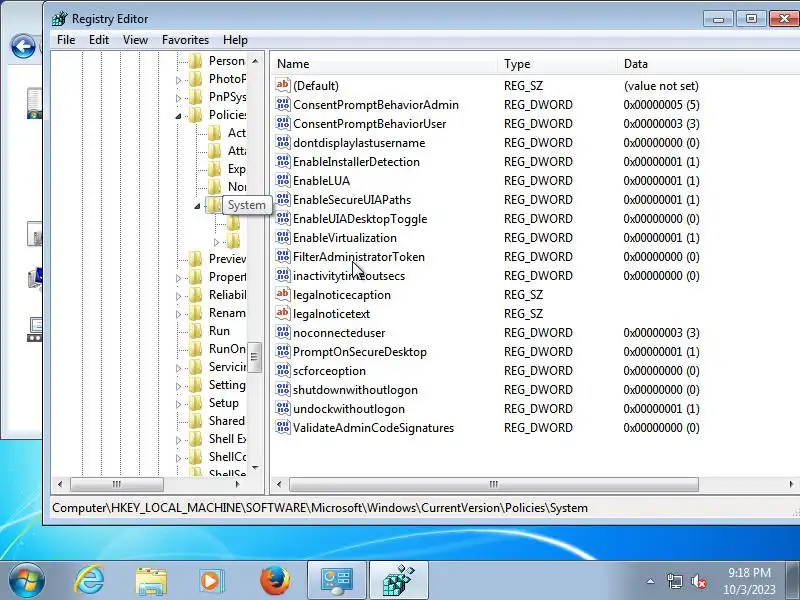
Task: Click the dontdisplaylastusername DWORD icon
Action: [283, 142]
